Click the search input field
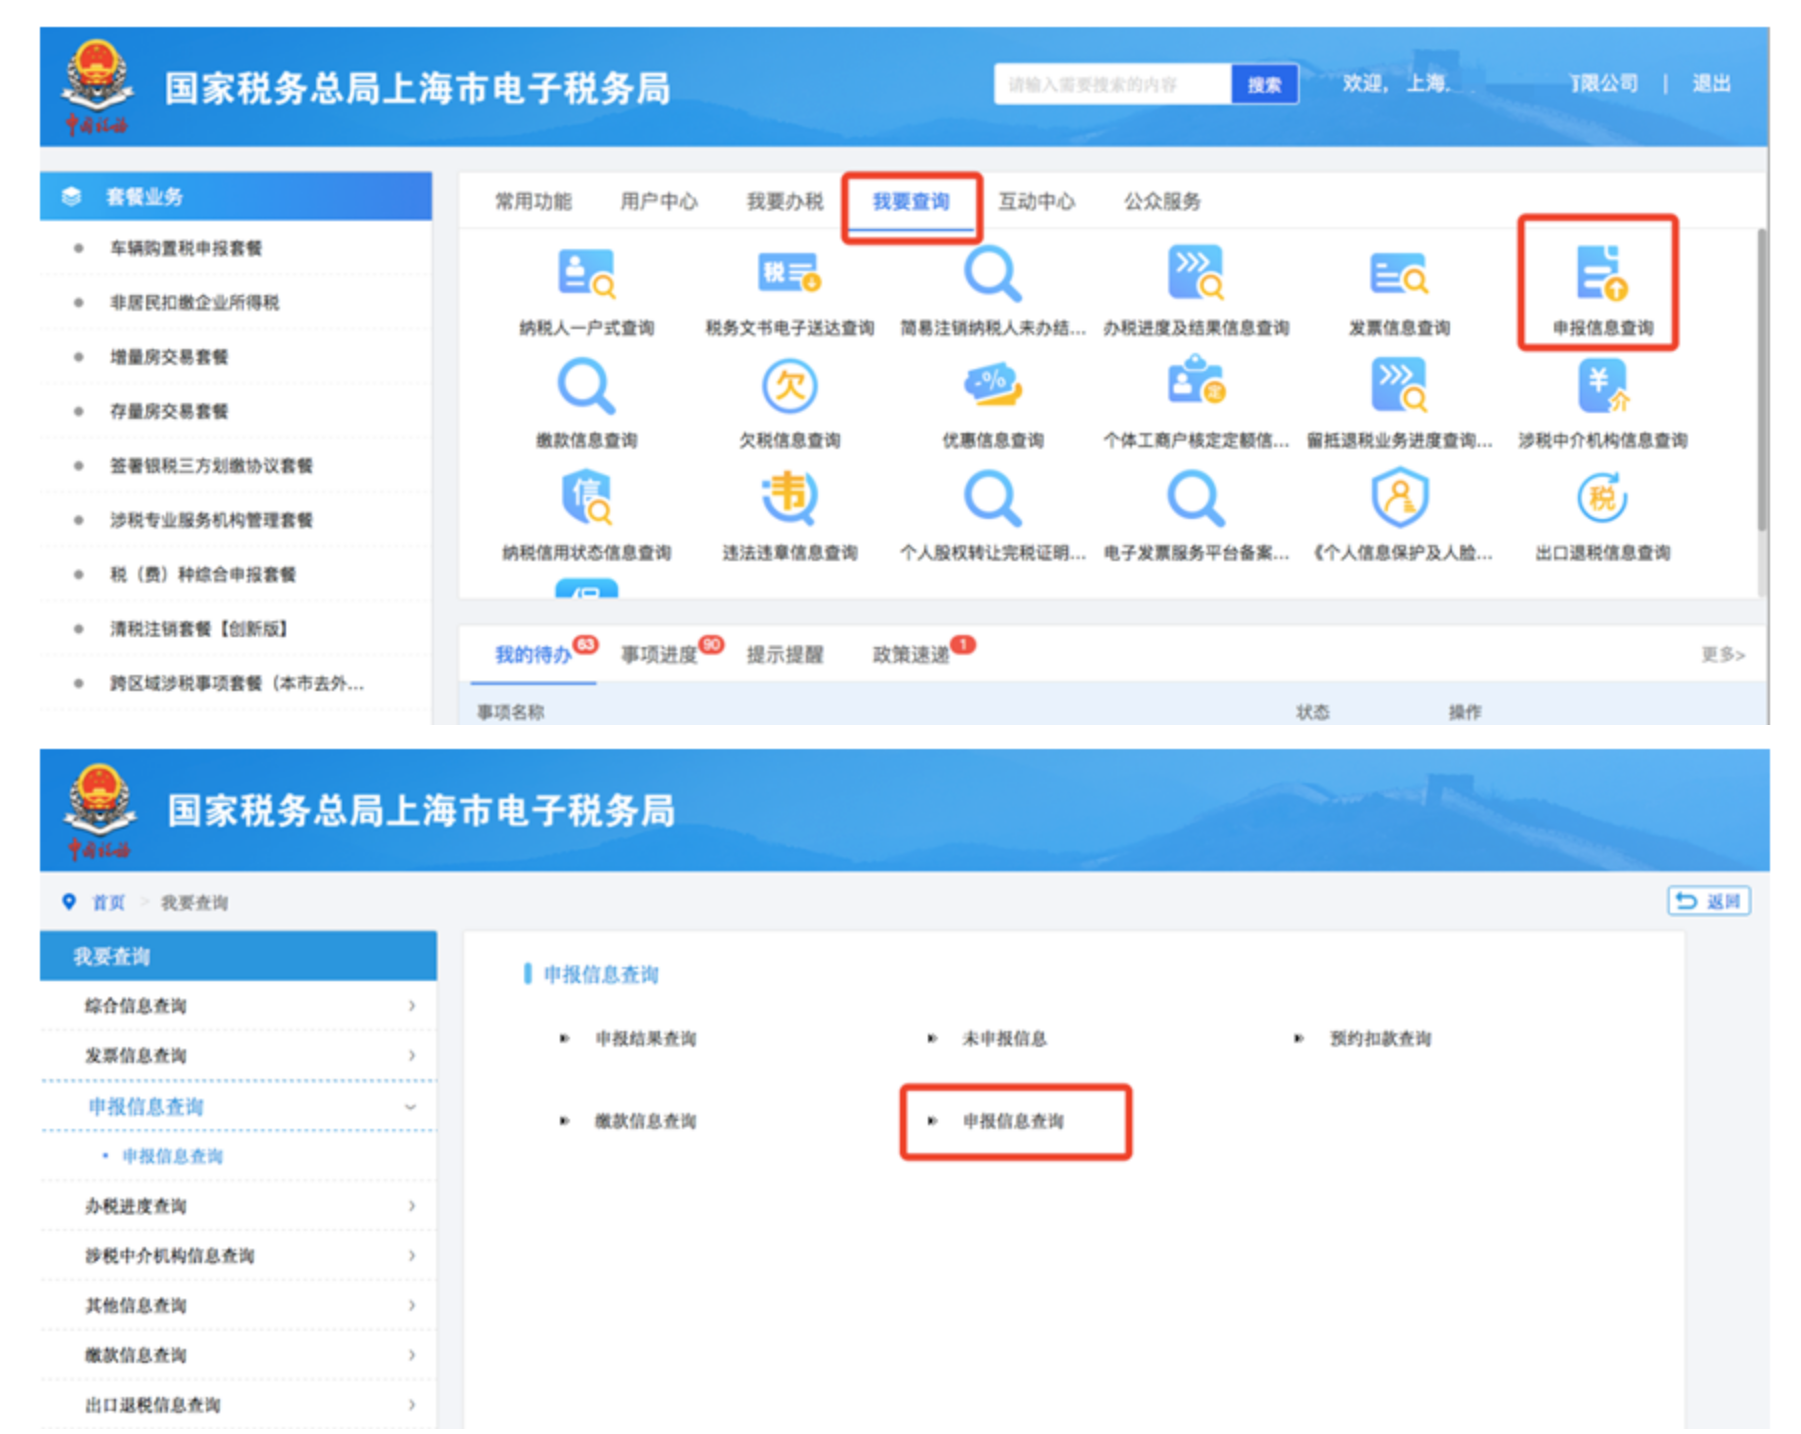Viewport: 1801px width, 1434px height. coord(1110,84)
